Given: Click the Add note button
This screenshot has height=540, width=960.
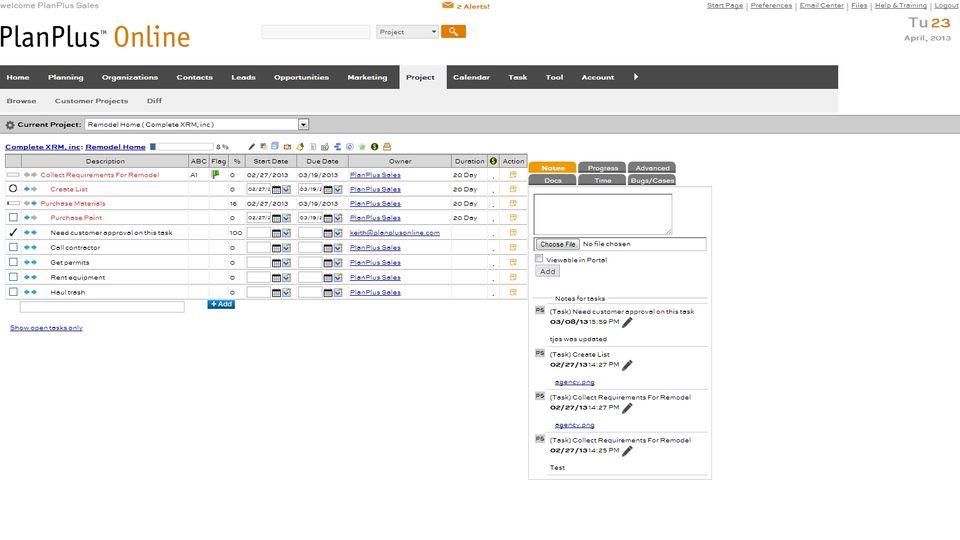Looking at the screenshot, I should (x=547, y=271).
